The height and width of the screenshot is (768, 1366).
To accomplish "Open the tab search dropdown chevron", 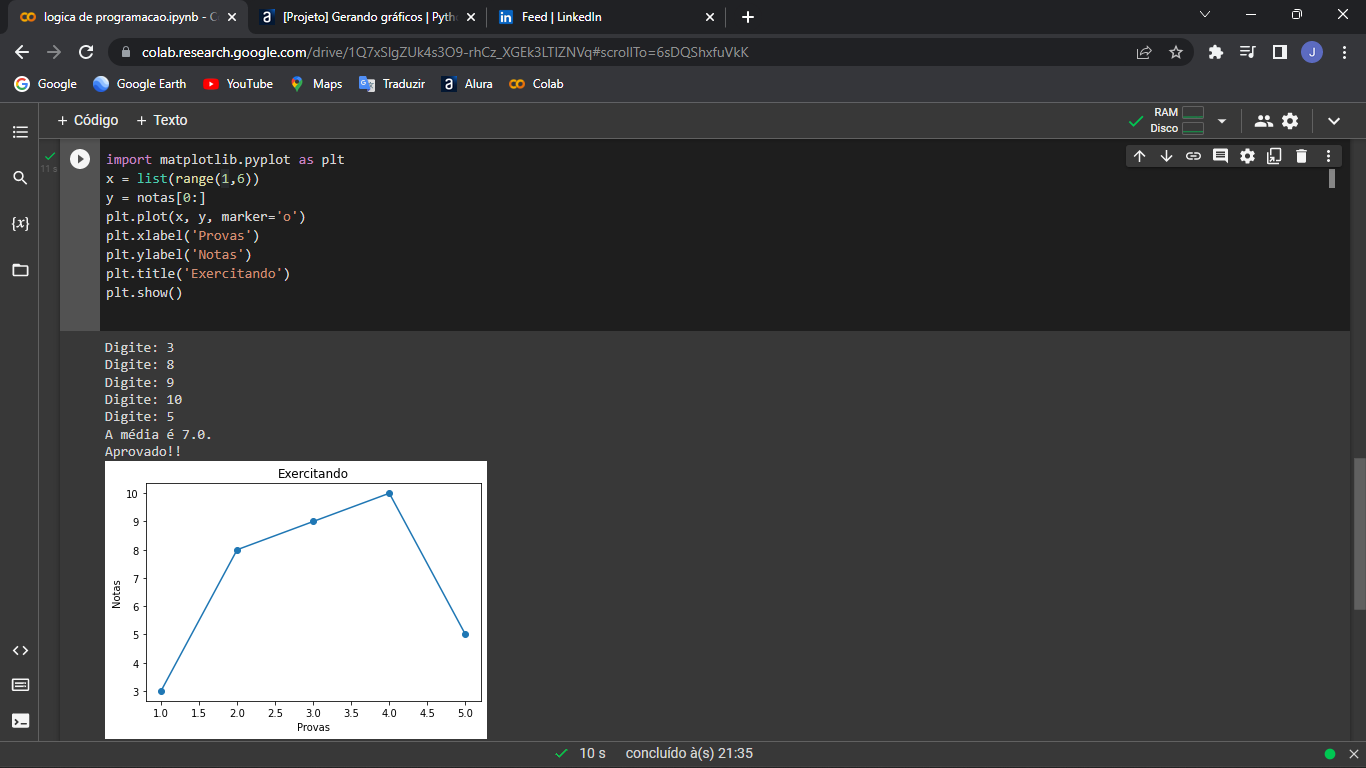I will pyautogui.click(x=1204, y=15).
